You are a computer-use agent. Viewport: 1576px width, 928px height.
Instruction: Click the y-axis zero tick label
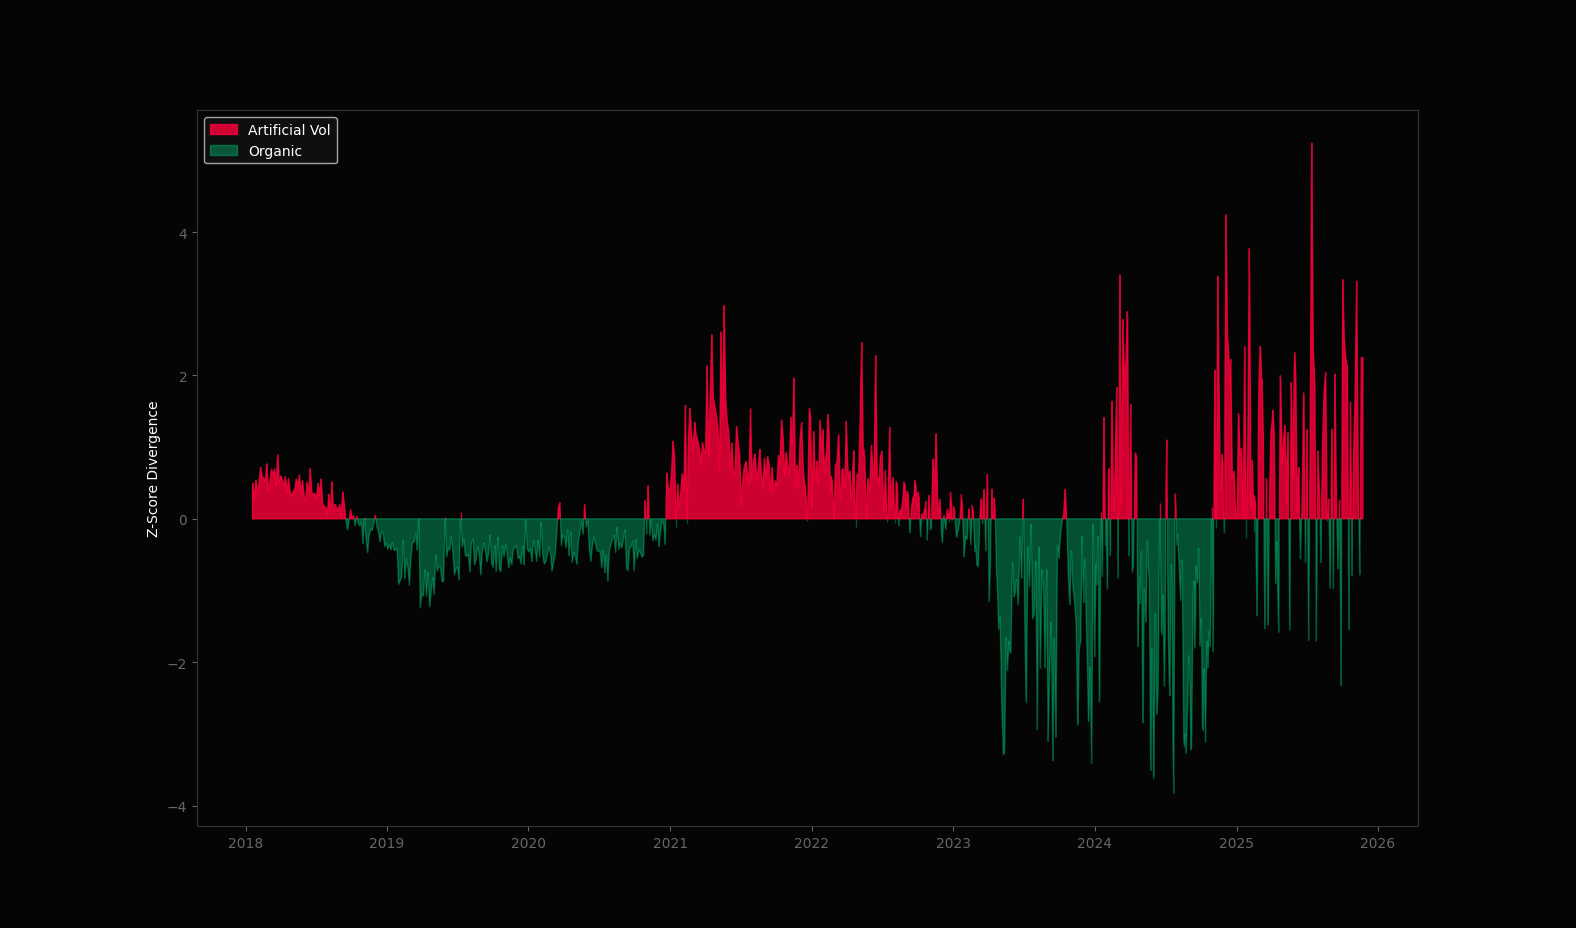183,520
